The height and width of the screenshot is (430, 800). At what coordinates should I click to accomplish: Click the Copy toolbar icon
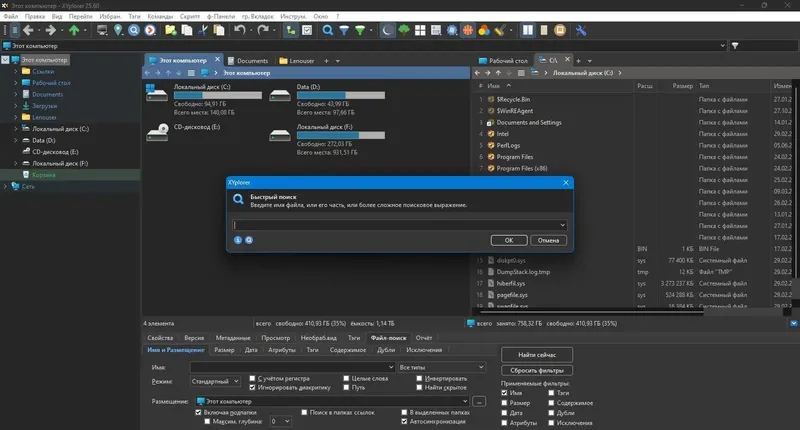pos(187,31)
